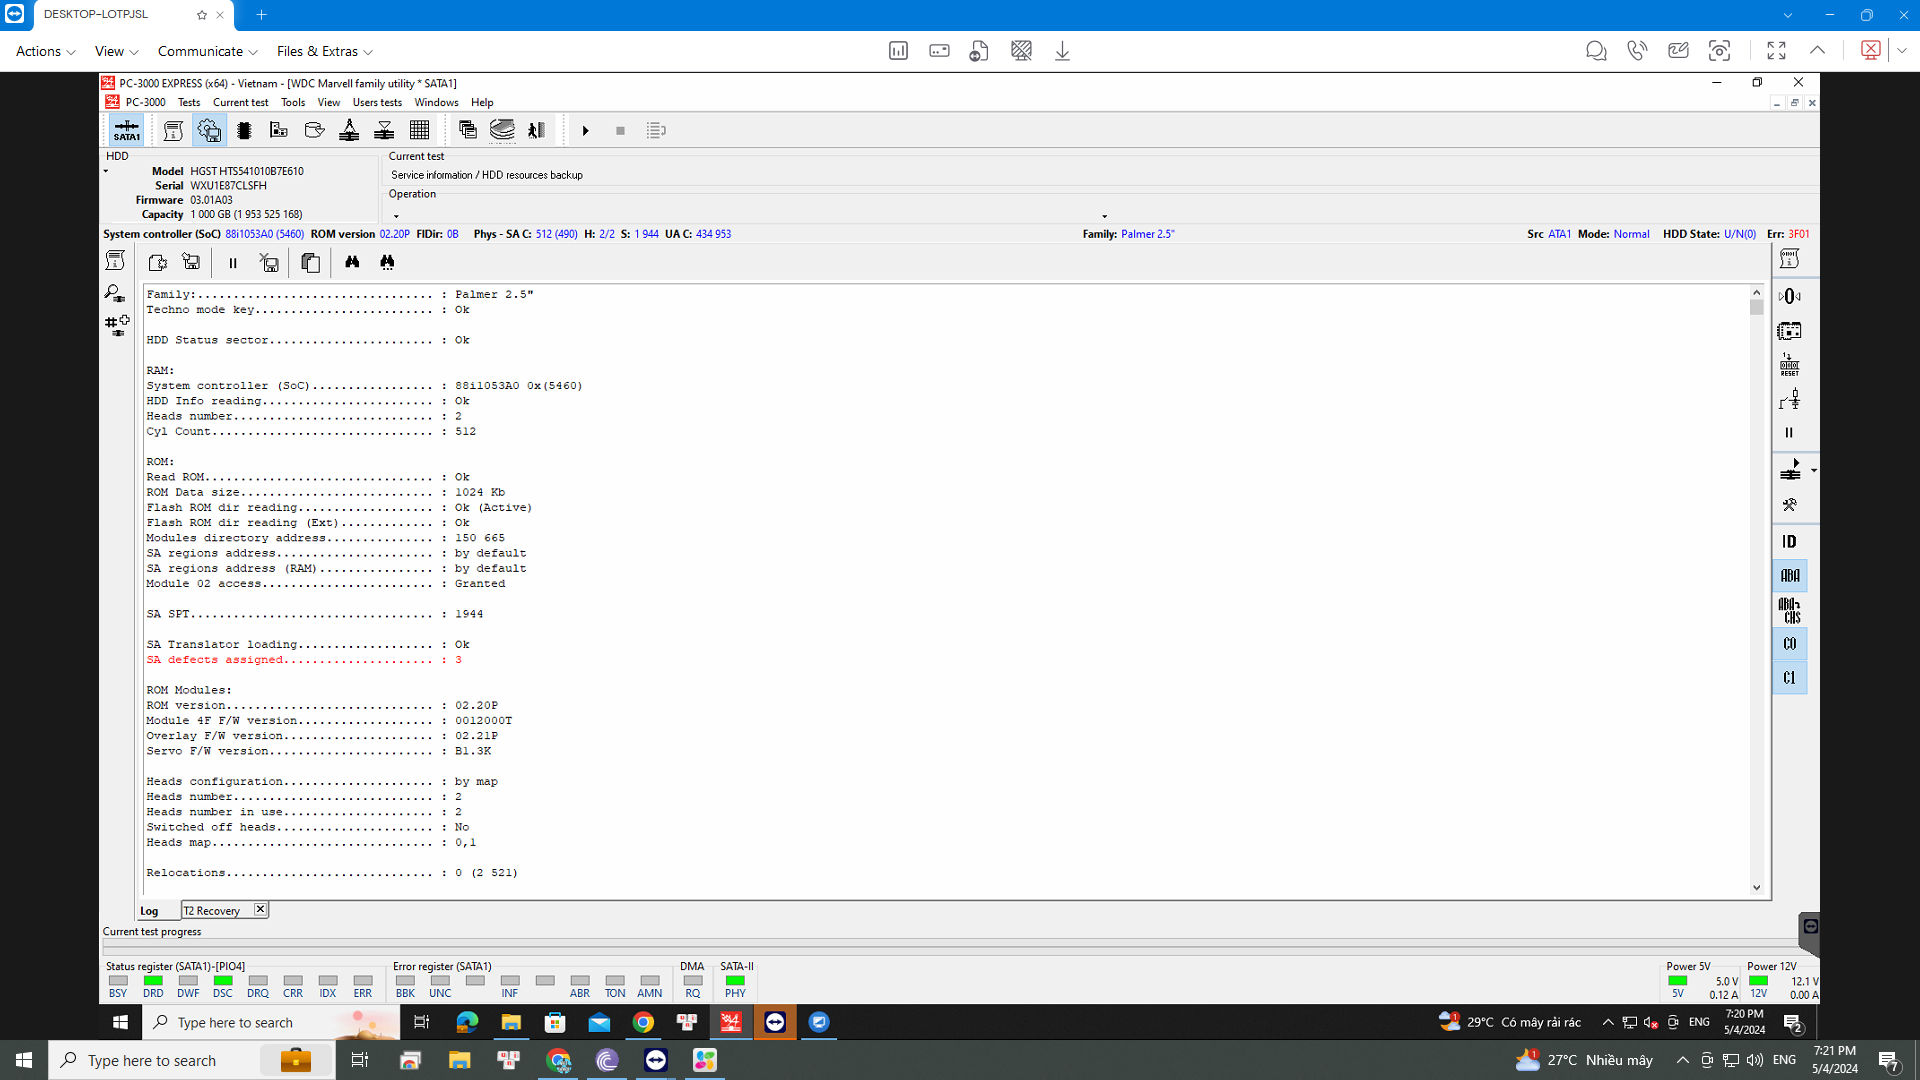Click the SATA1 port icon in toolbar
This screenshot has height=1080, width=1920.
tap(127, 131)
